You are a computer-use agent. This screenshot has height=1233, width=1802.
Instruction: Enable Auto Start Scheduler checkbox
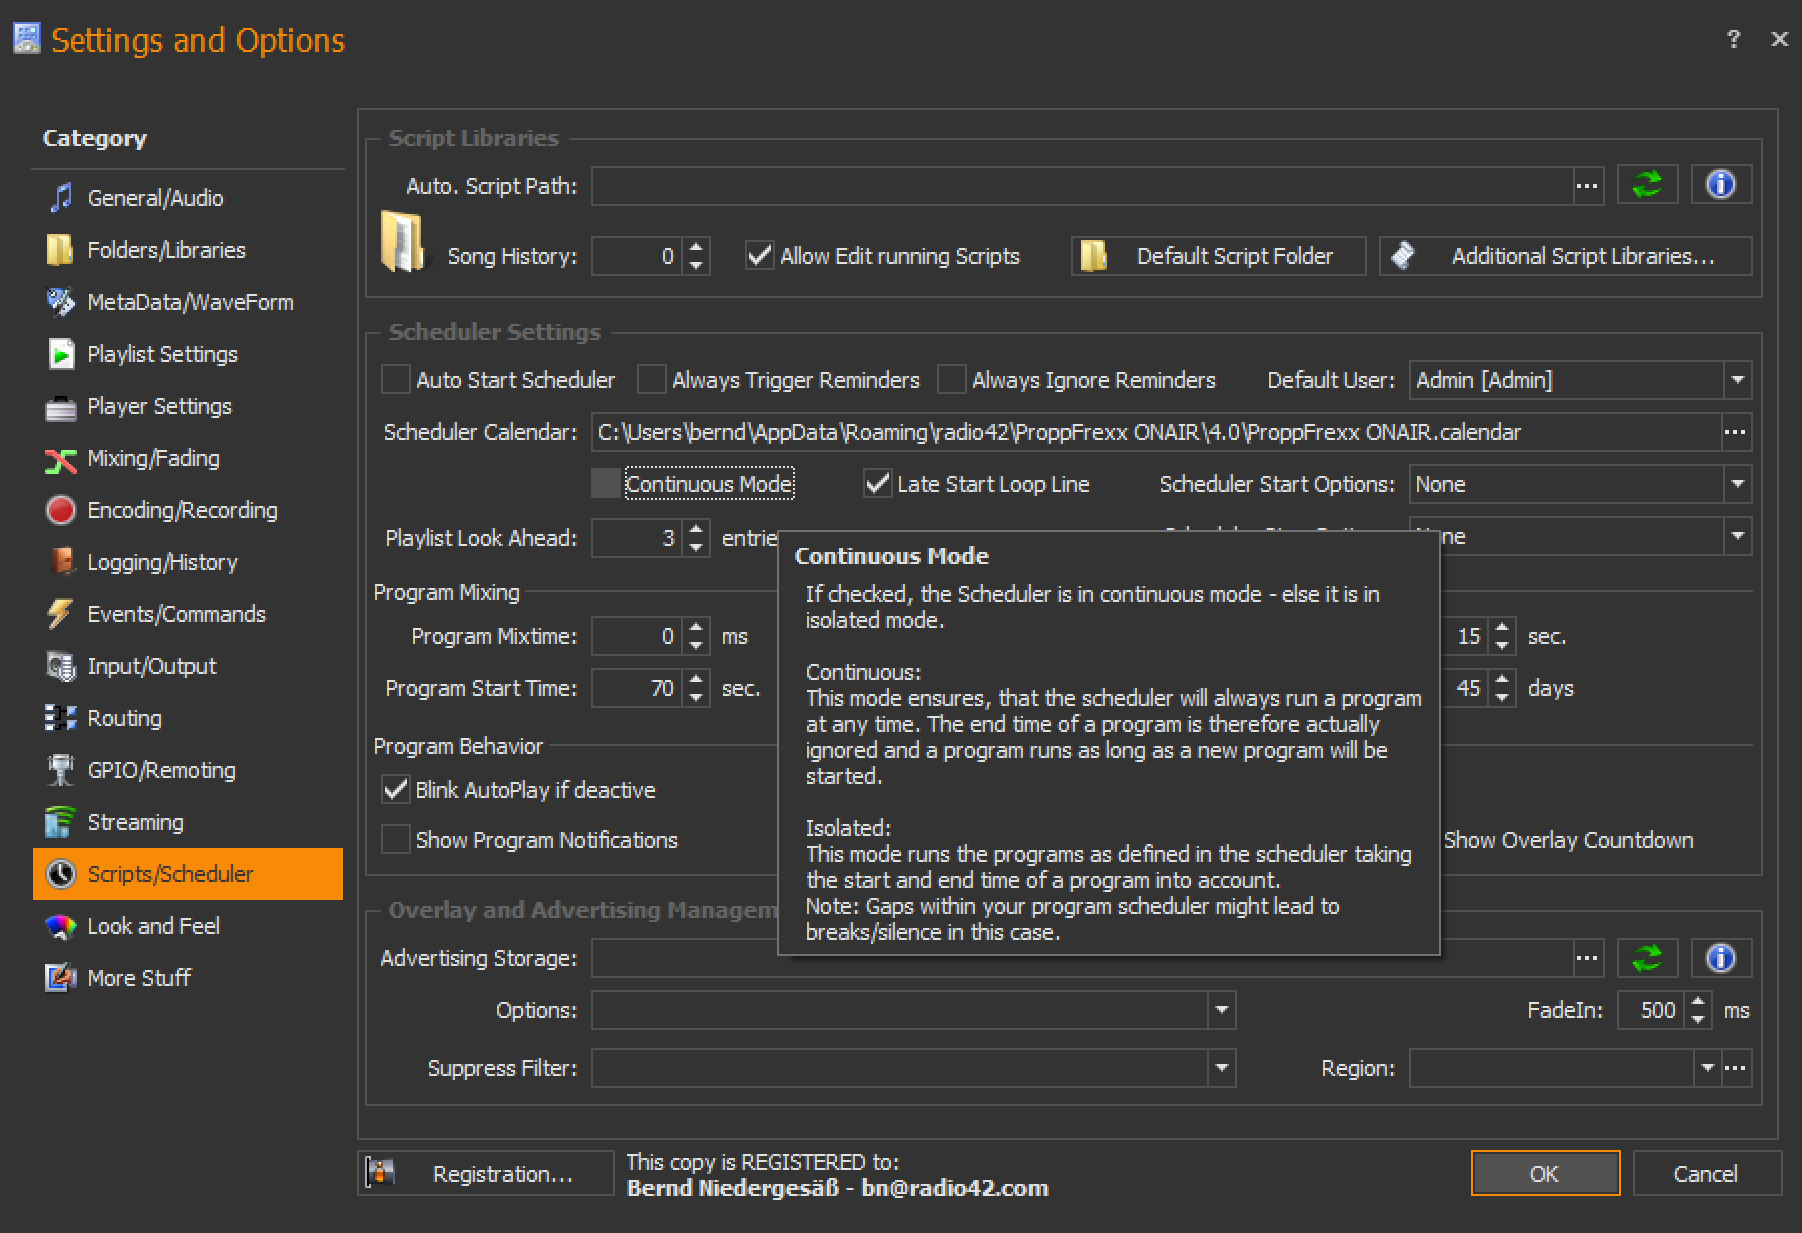pos(396,380)
